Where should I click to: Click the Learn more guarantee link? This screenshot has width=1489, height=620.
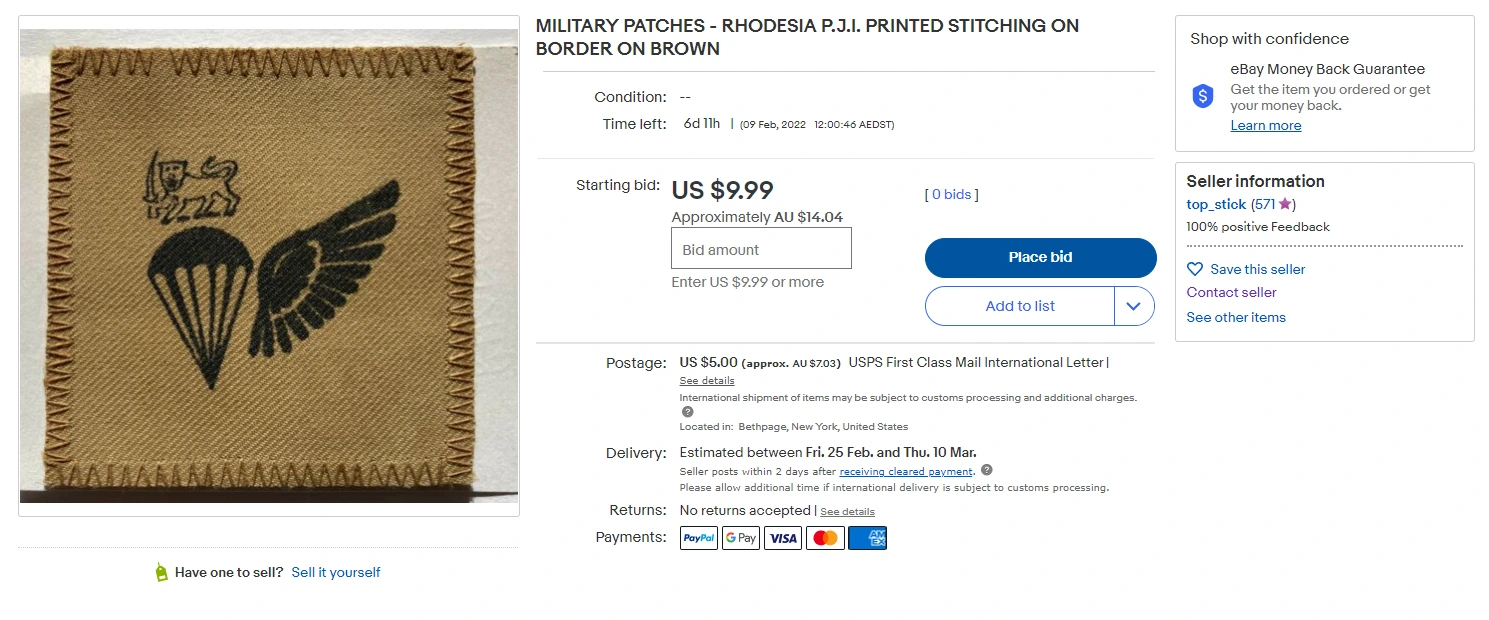point(1266,125)
